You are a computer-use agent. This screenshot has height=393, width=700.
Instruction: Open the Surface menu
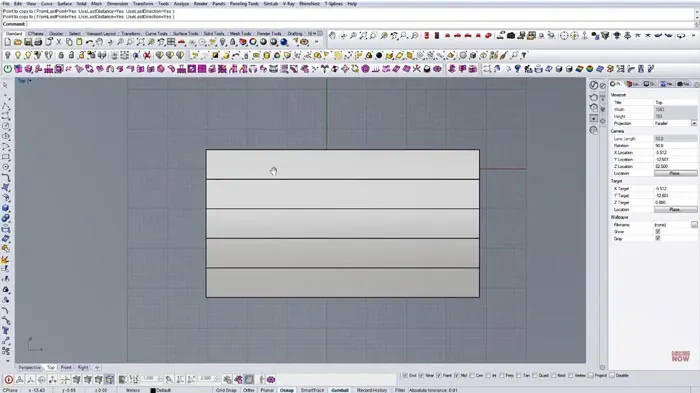point(64,4)
